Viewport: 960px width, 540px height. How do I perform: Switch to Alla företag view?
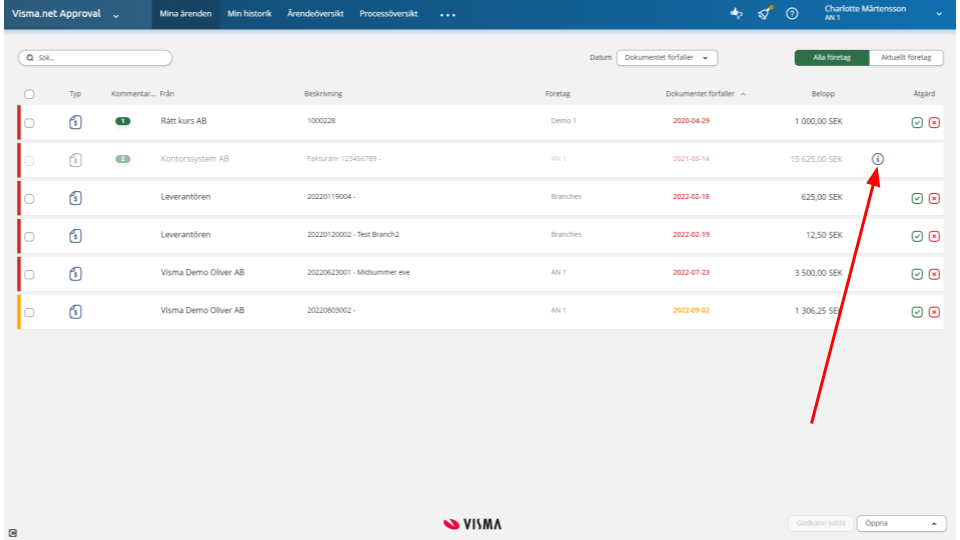(831, 58)
